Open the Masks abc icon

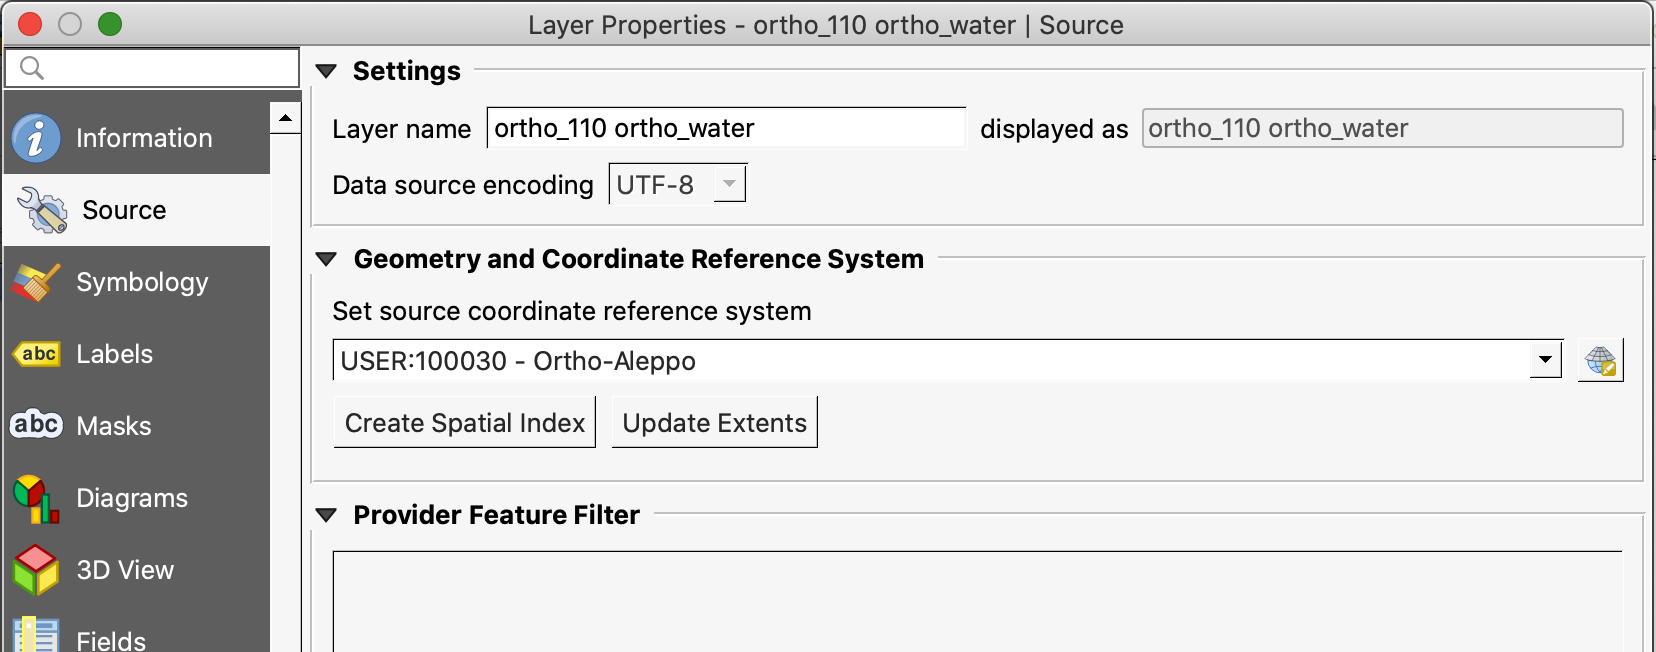pos(36,425)
